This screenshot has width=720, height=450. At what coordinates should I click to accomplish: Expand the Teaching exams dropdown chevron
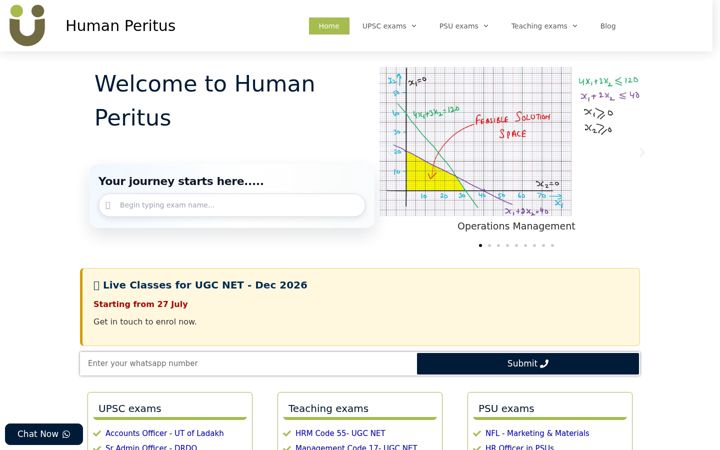pos(574,26)
